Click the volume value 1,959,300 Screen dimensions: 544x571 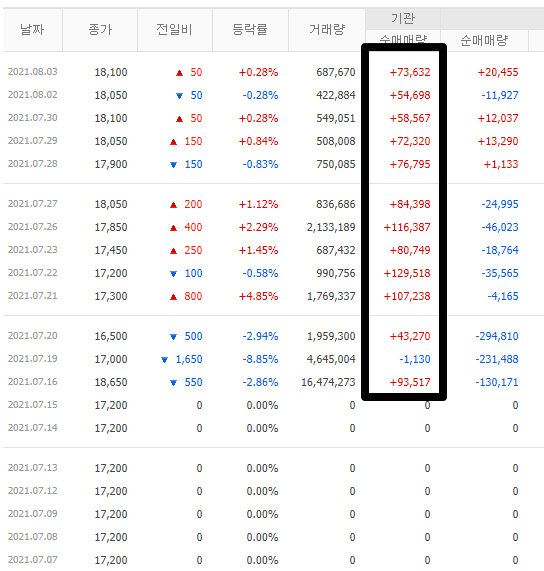[x=331, y=336]
